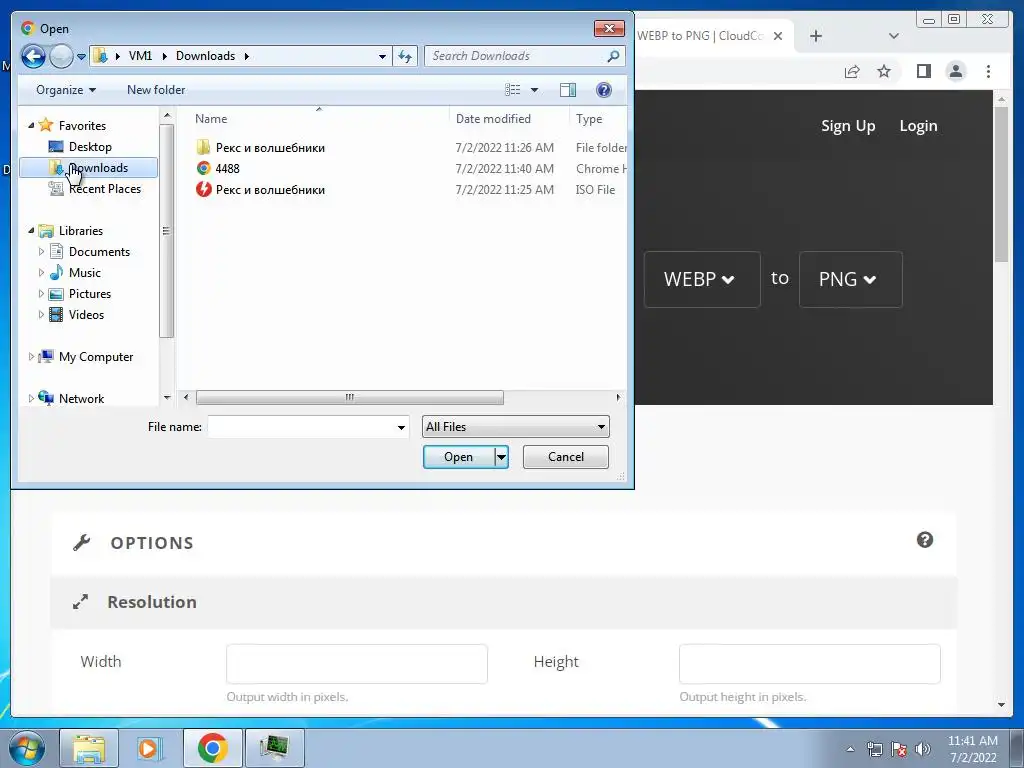The height and width of the screenshot is (768, 1024).
Task: Show the preview pane
Action: (x=568, y=90)
